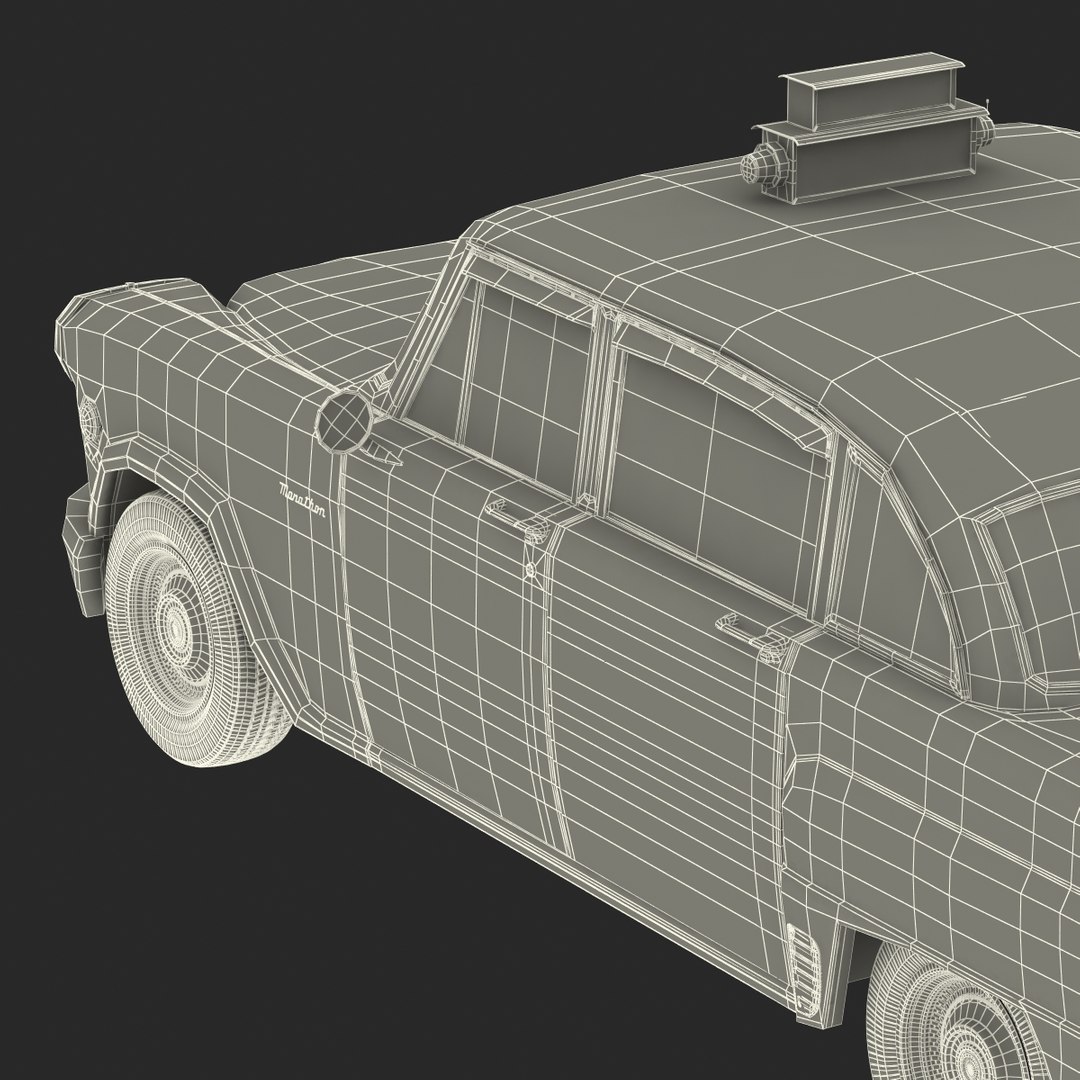
Task: Click the front door handle
Action: tap(519, 520)
